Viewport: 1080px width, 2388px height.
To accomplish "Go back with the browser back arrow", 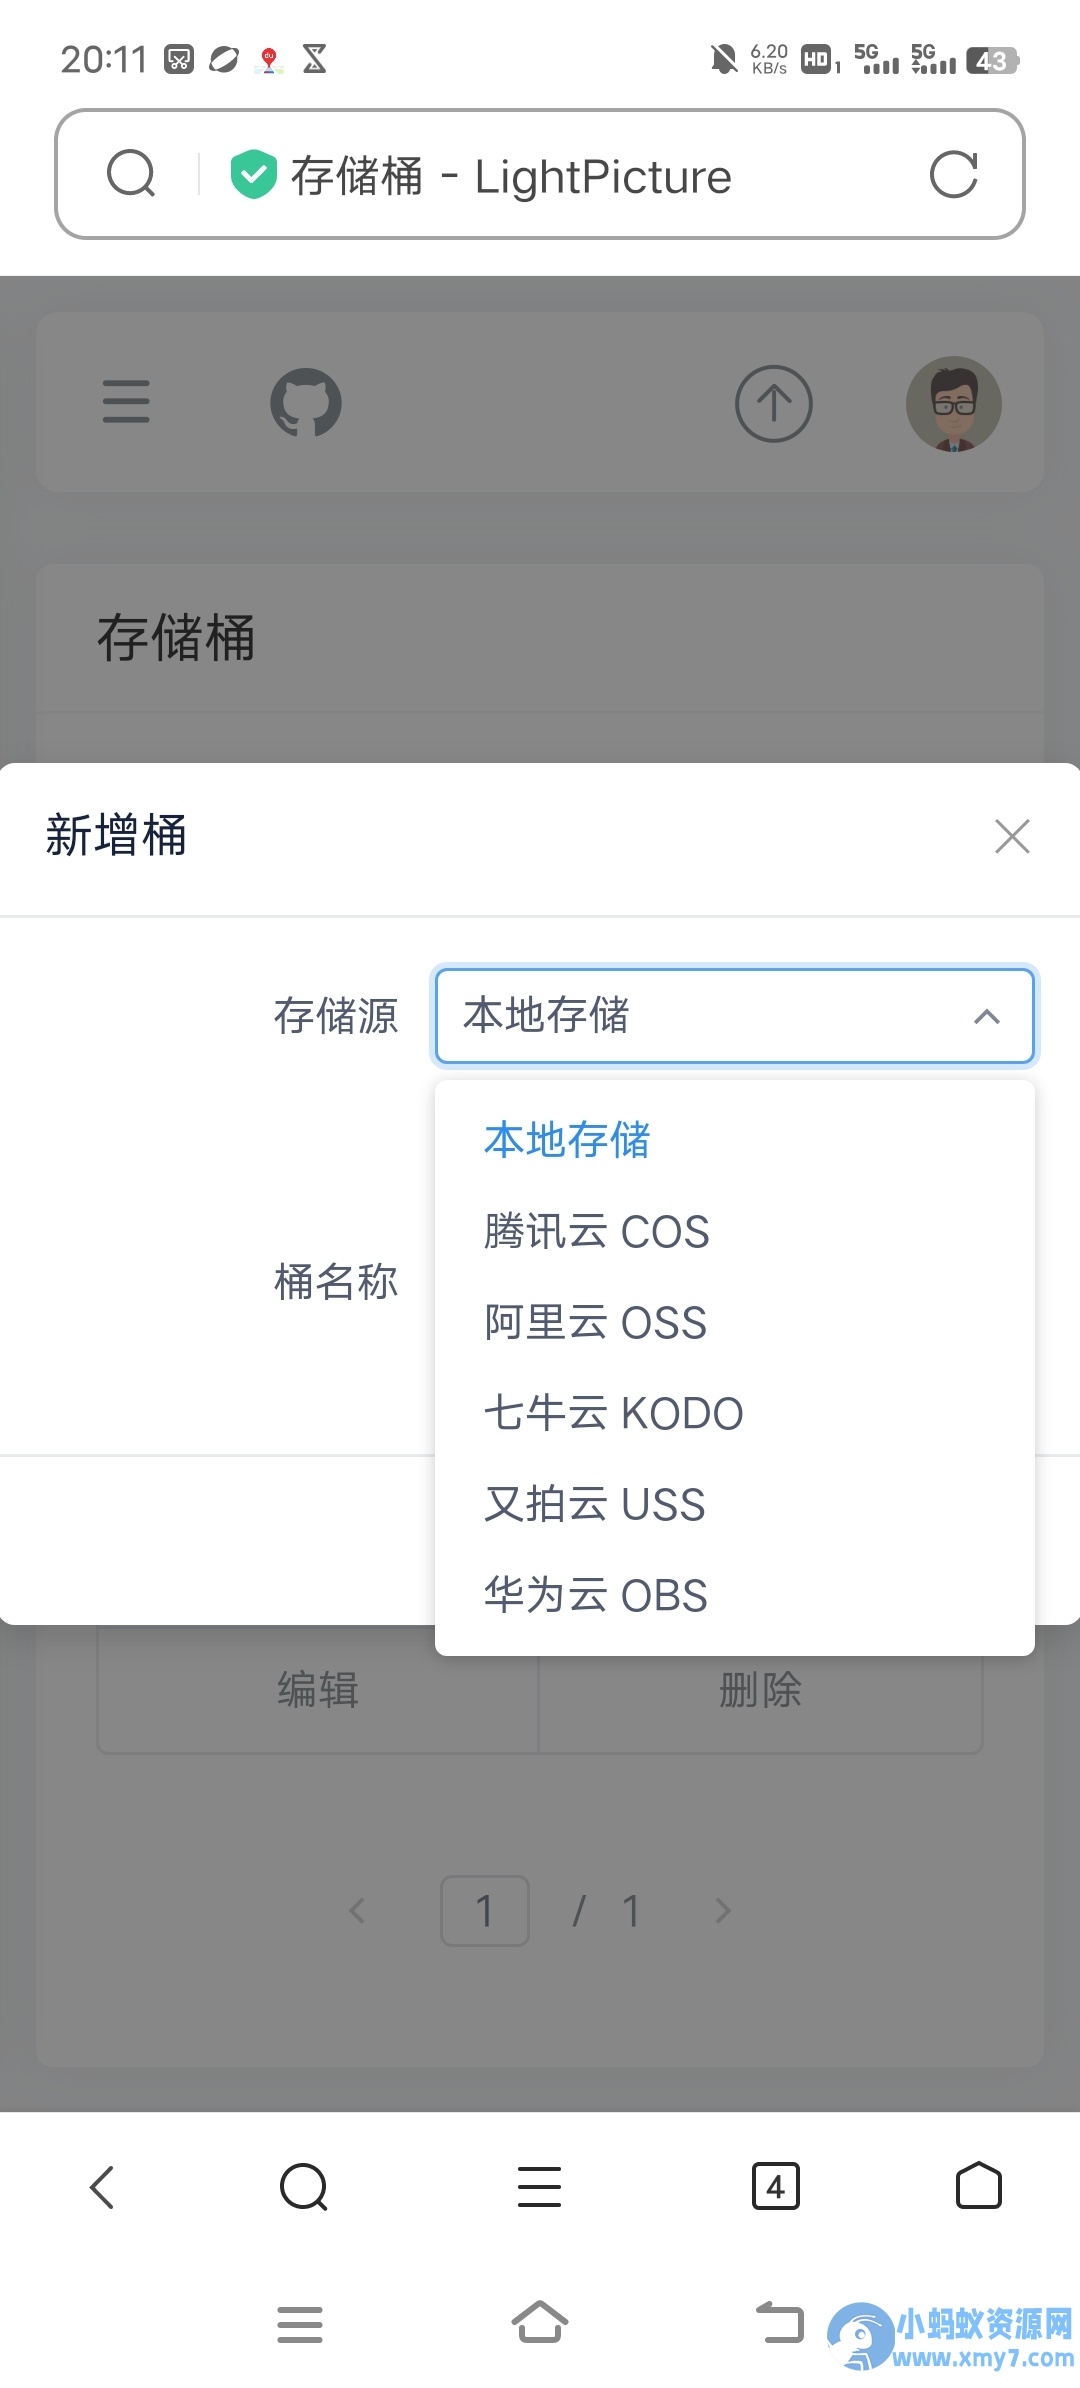I will [x=102, y=2187].
